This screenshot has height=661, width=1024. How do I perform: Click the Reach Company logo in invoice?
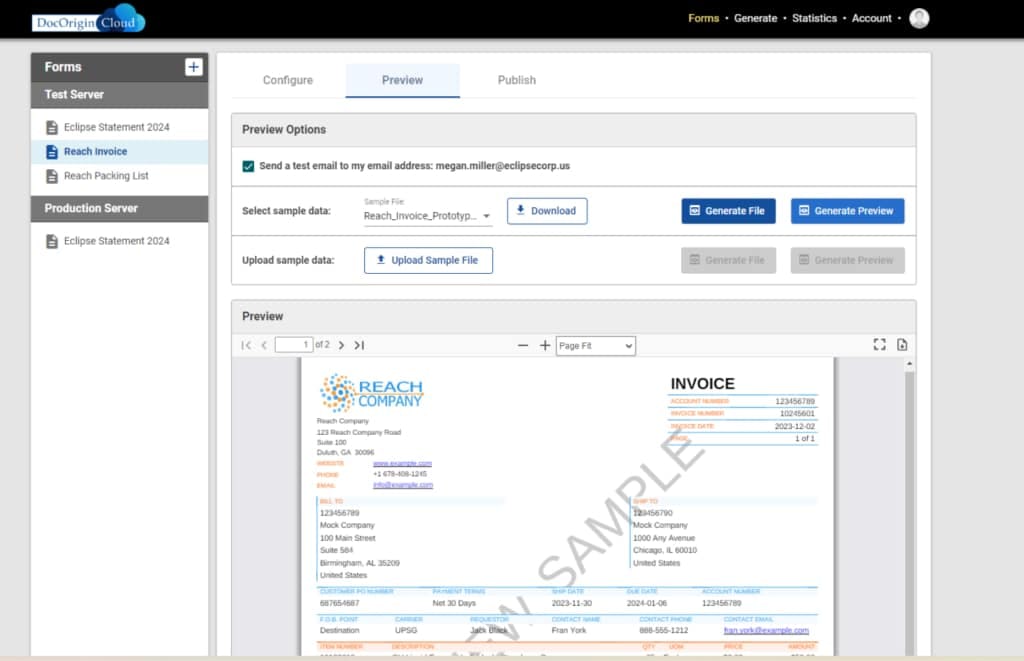click(371, 393)
